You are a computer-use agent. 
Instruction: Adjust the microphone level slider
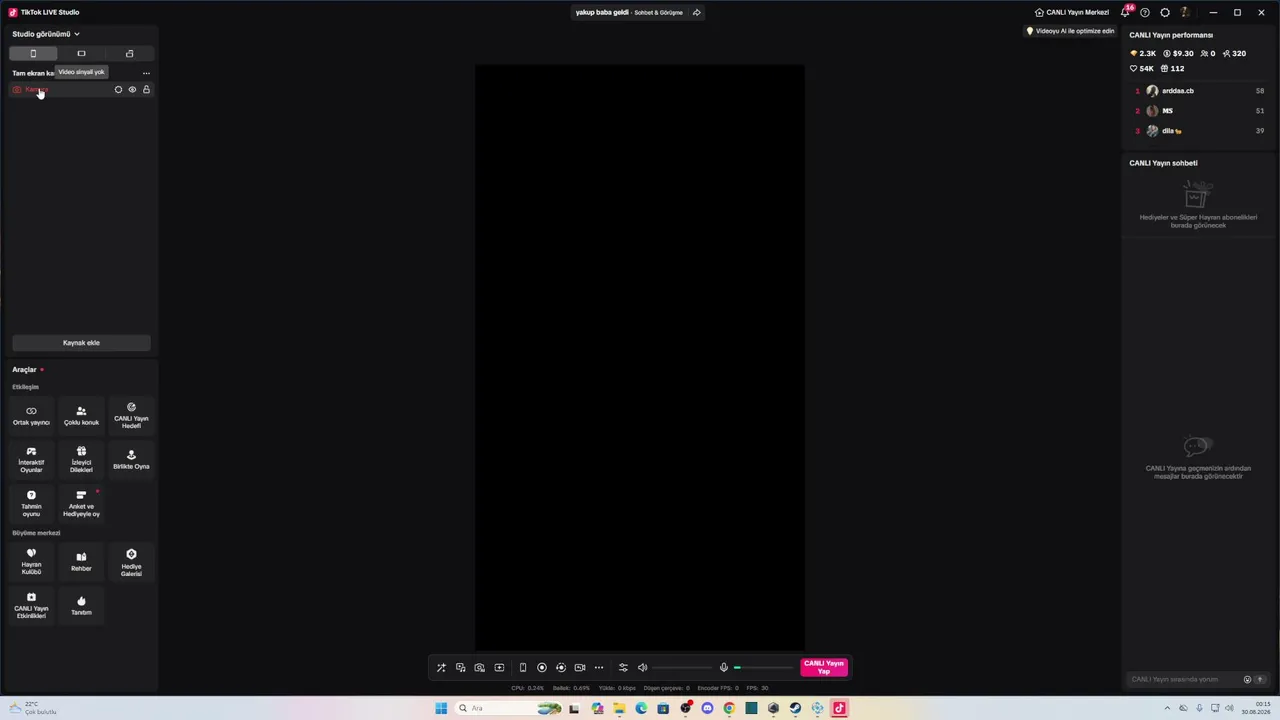(764, 668)
